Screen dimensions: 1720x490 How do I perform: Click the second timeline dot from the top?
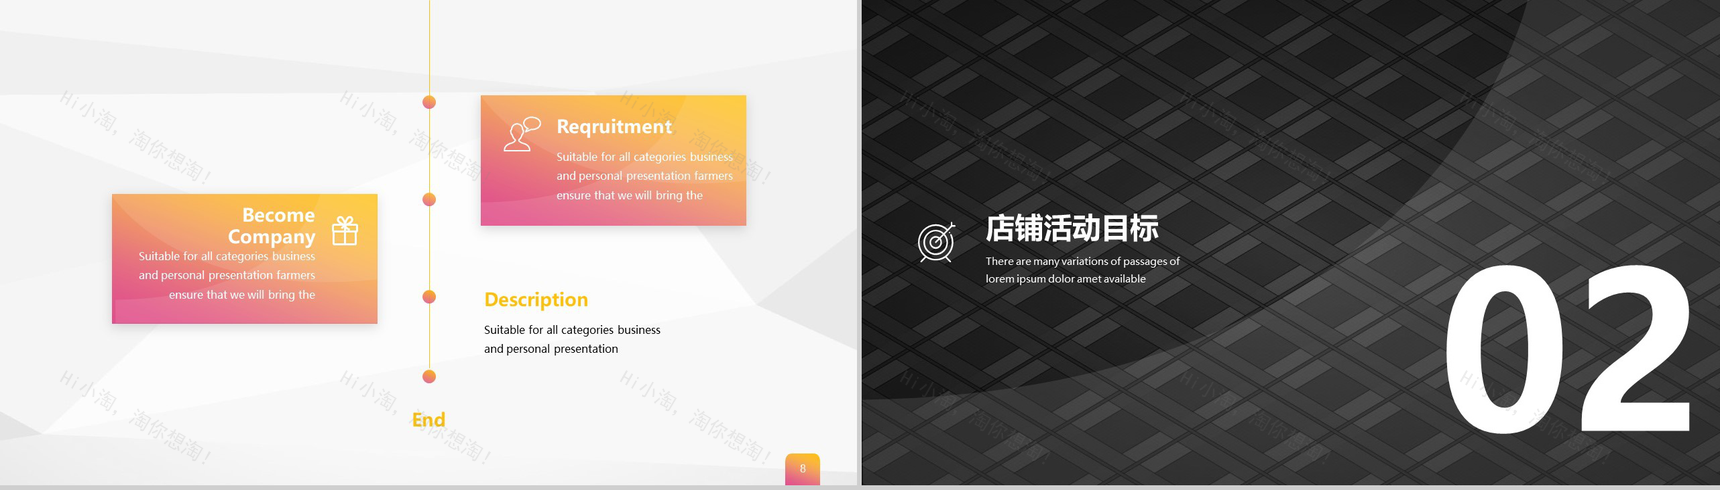pyautogui.click(x=429, y=199)
